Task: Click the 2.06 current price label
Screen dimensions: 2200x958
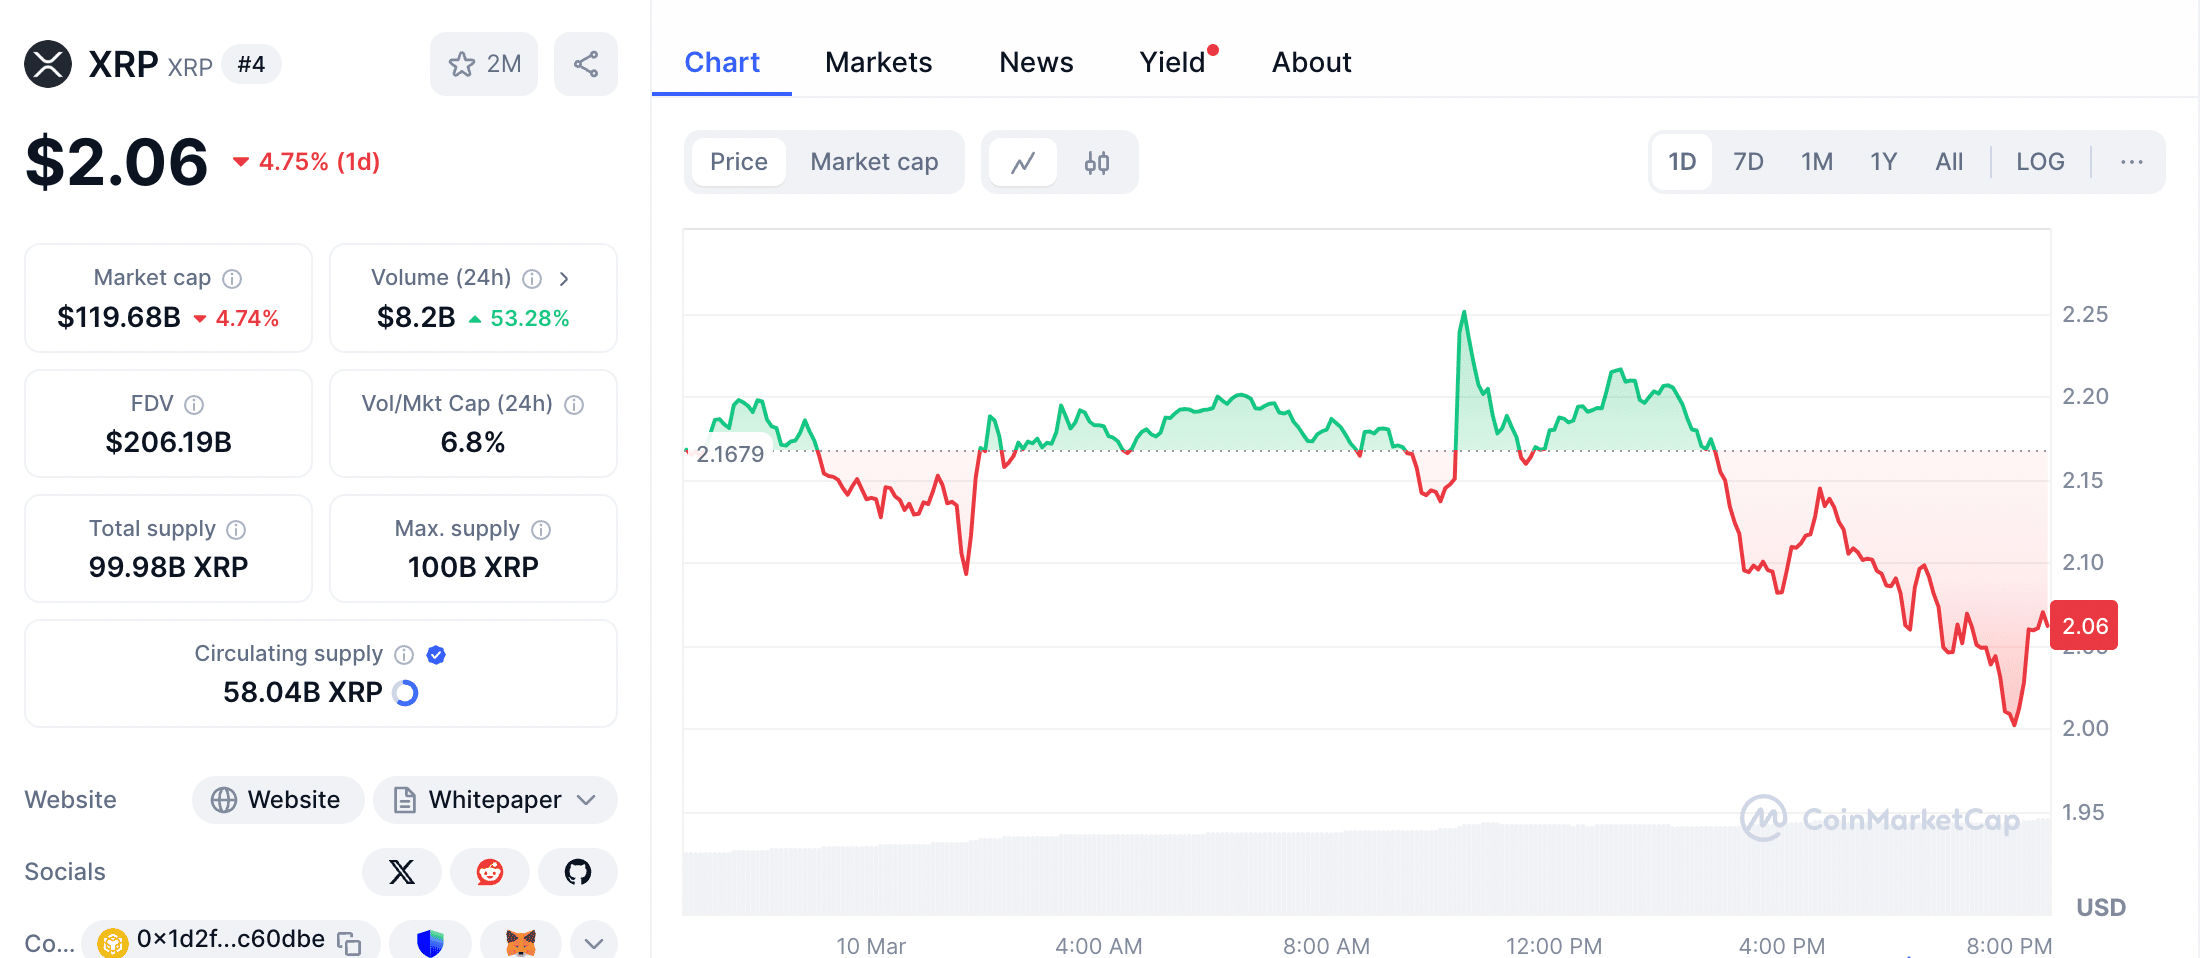Action: (2084, 626)
